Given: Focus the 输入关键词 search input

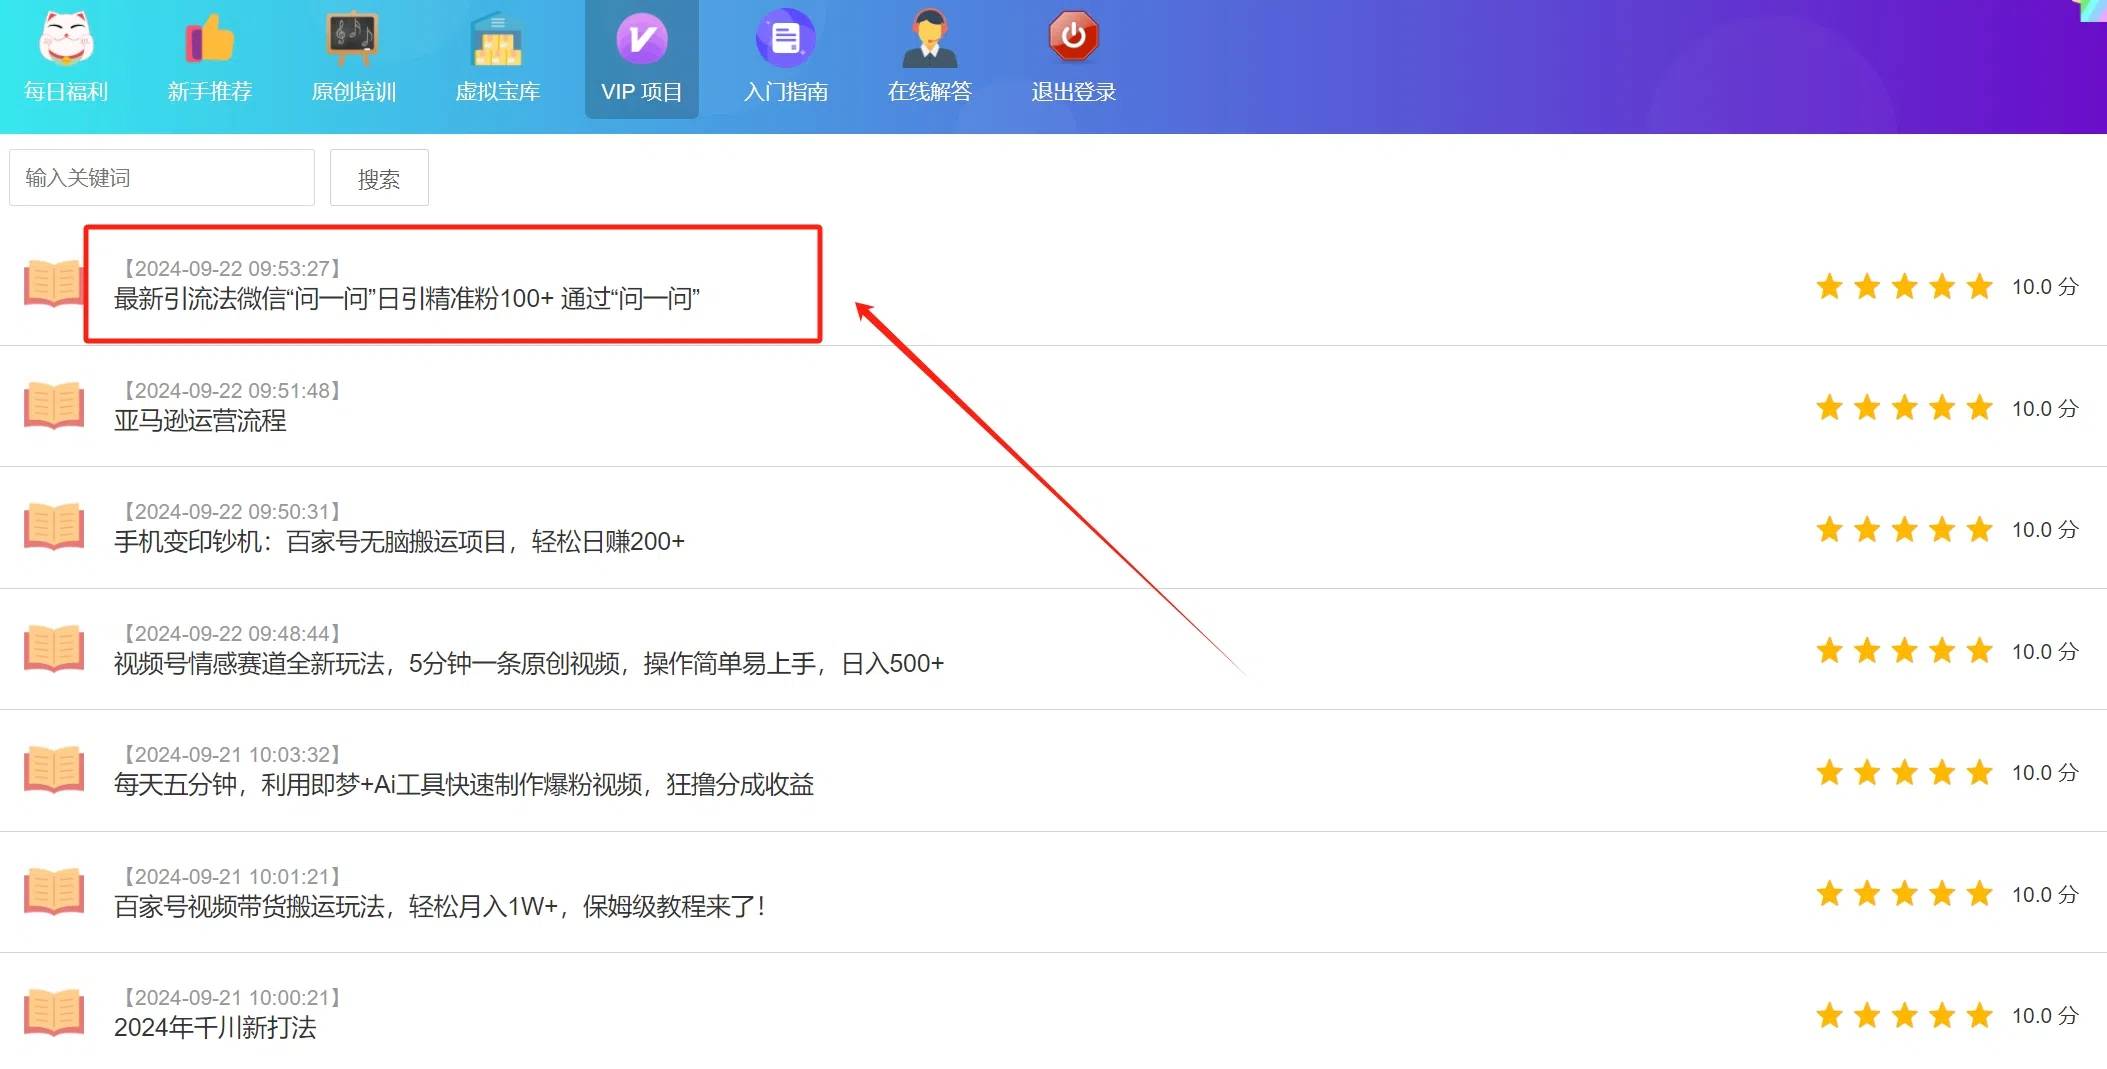Looking at the screenshot, I should pyautogui.click(x=162, y=178).
